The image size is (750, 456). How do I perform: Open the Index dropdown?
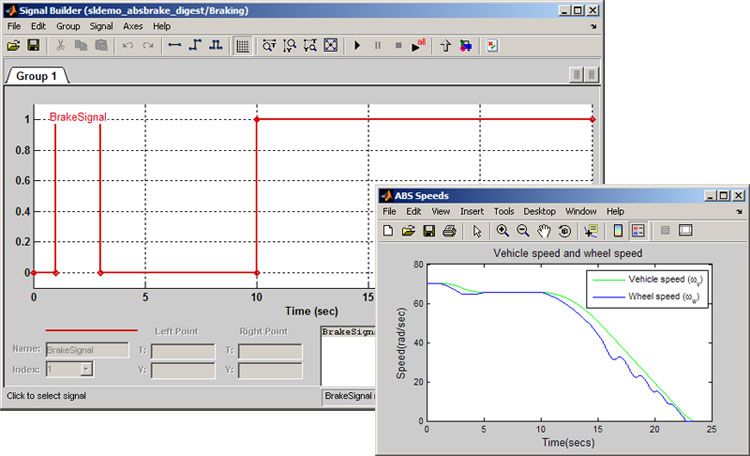pyautogui.click(x=86, y=369)
